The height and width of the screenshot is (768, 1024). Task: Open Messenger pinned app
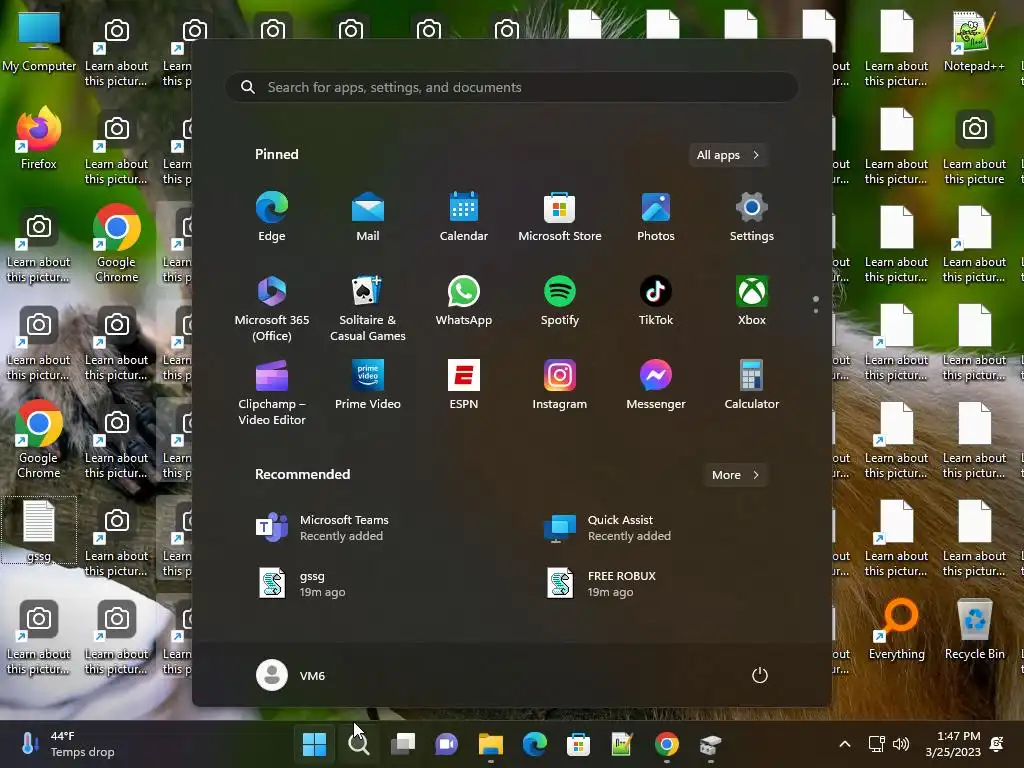coord(656,385)
